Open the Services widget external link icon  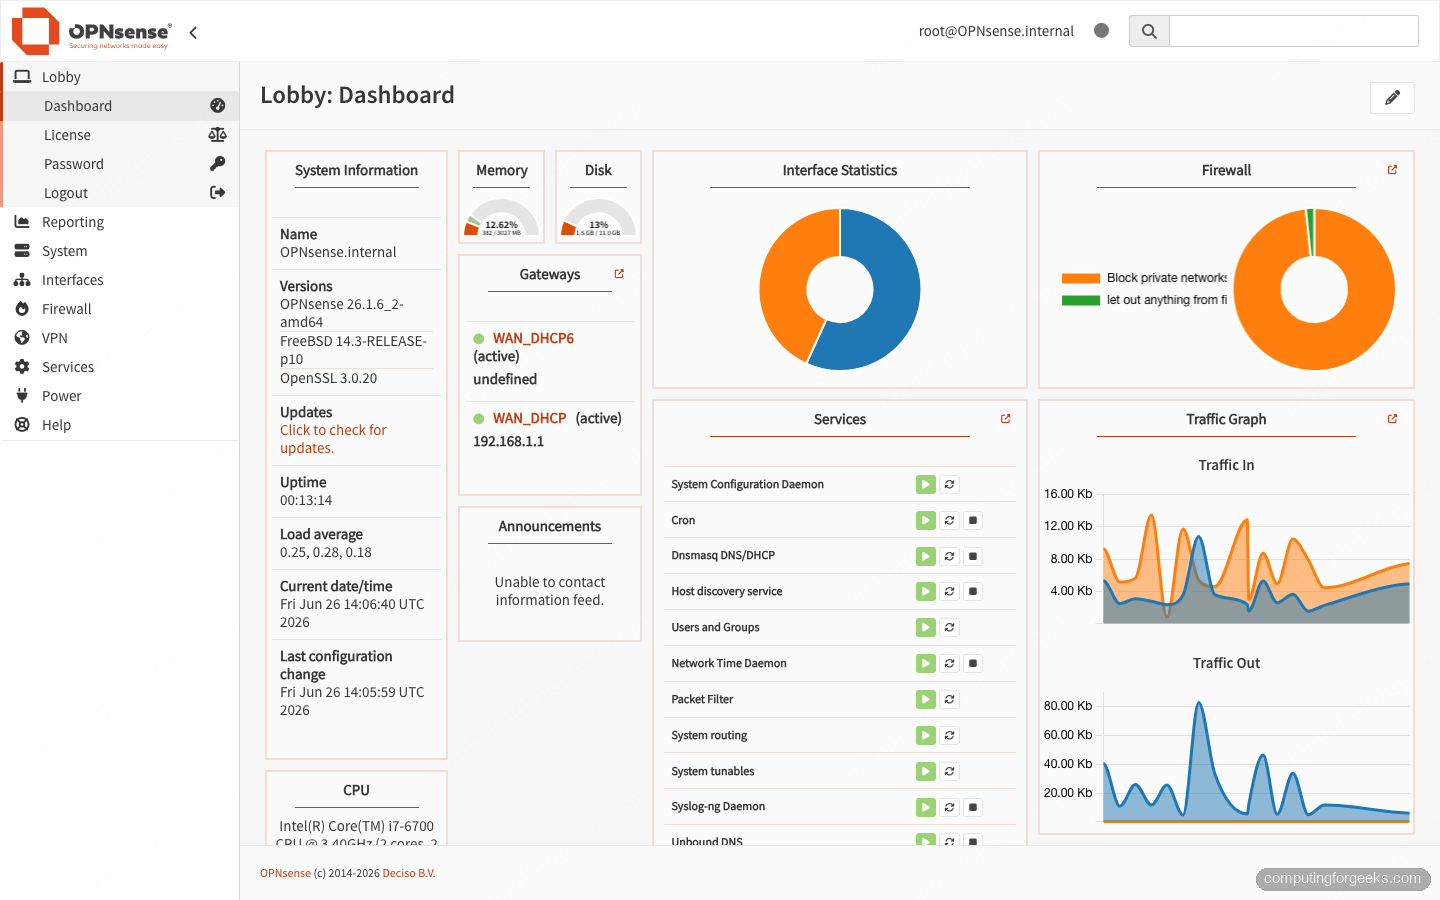pos(1006,419)
